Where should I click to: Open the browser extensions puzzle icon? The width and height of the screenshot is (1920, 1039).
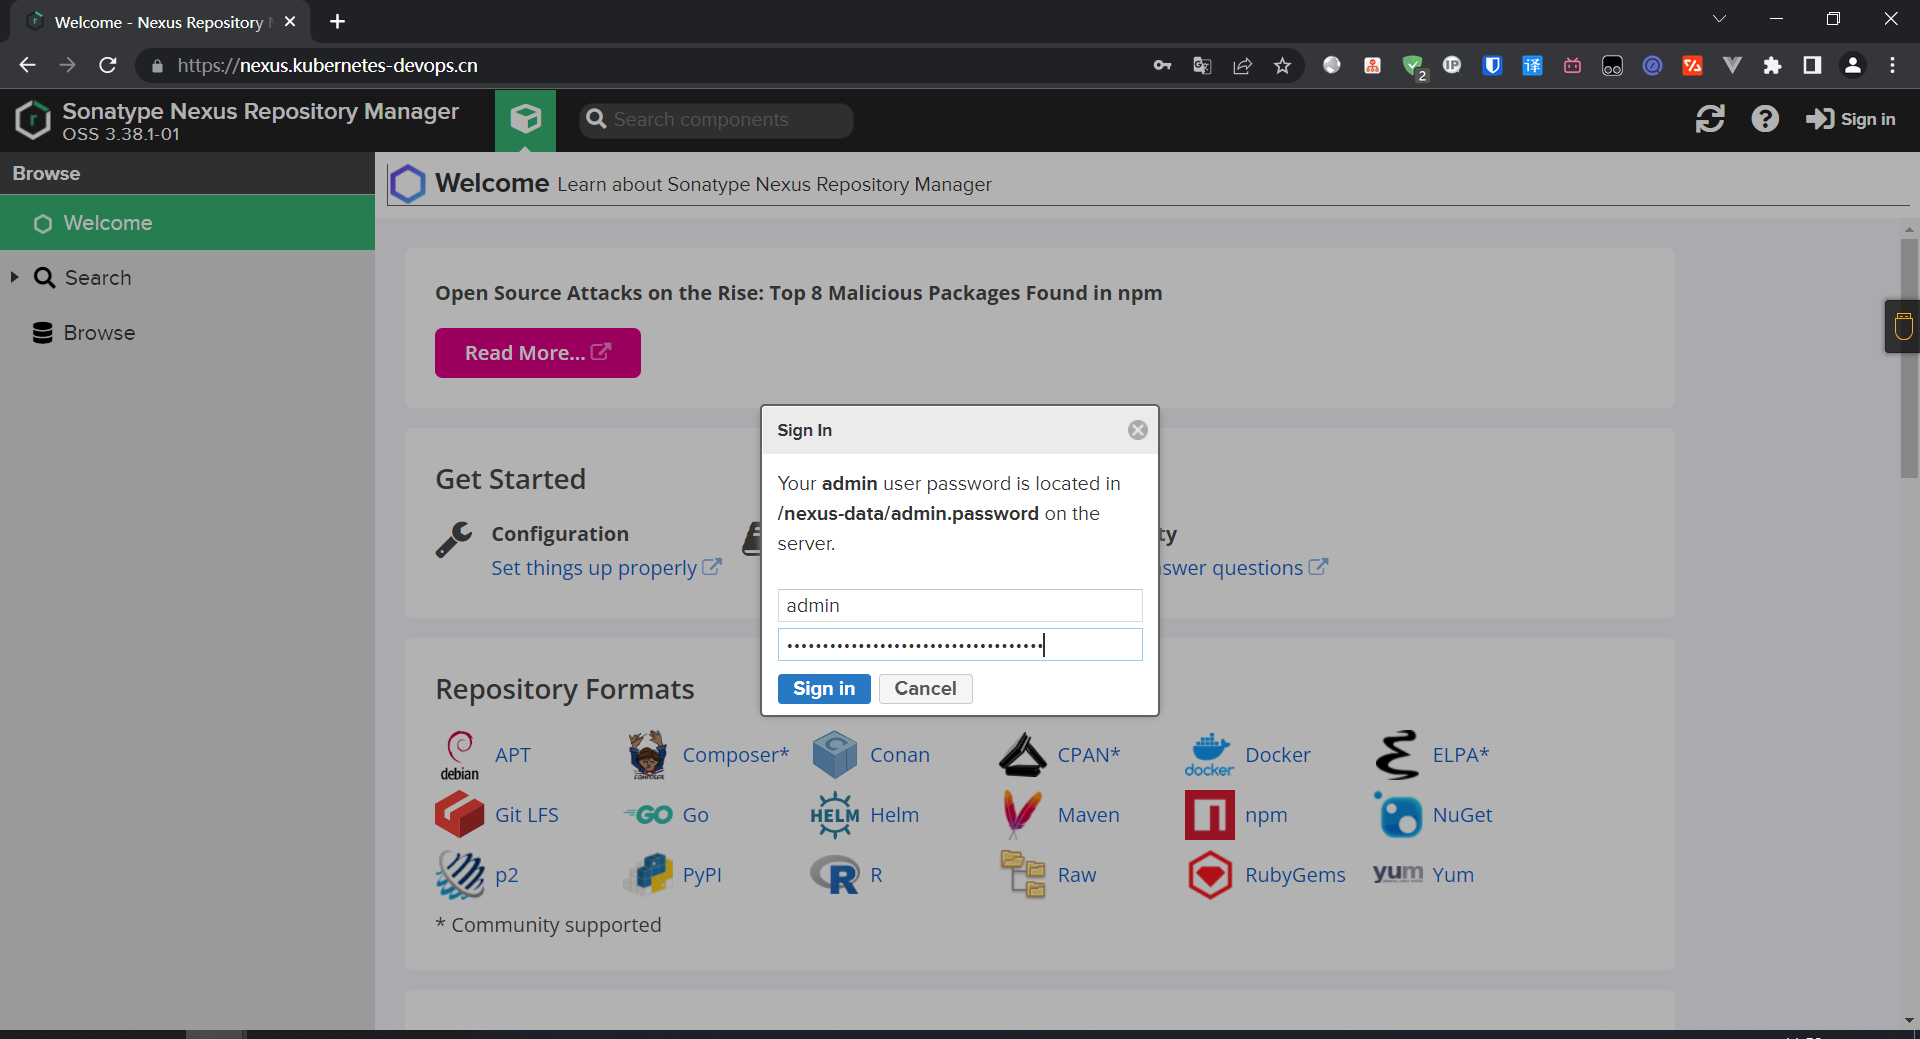pos(1772,65)
